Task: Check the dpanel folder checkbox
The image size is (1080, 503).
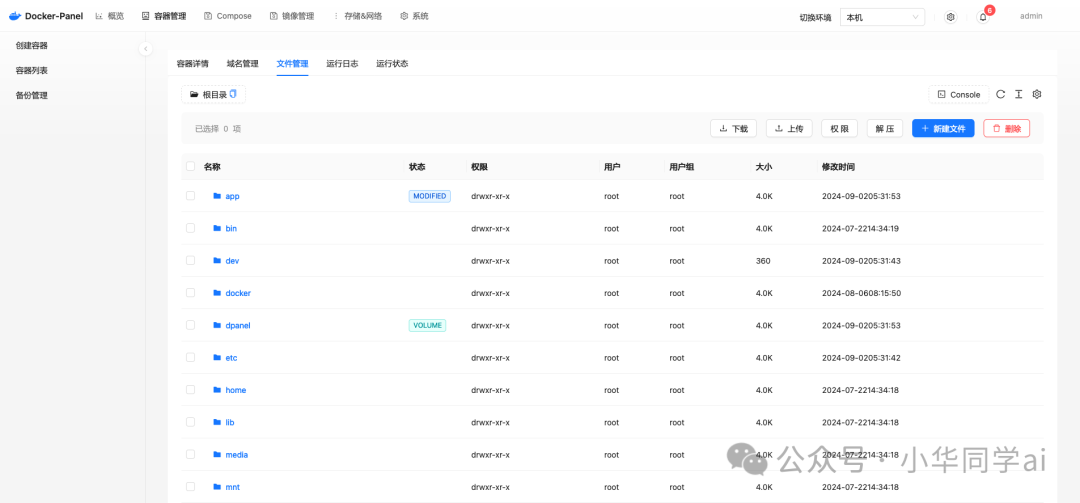Action: (191, 325)
